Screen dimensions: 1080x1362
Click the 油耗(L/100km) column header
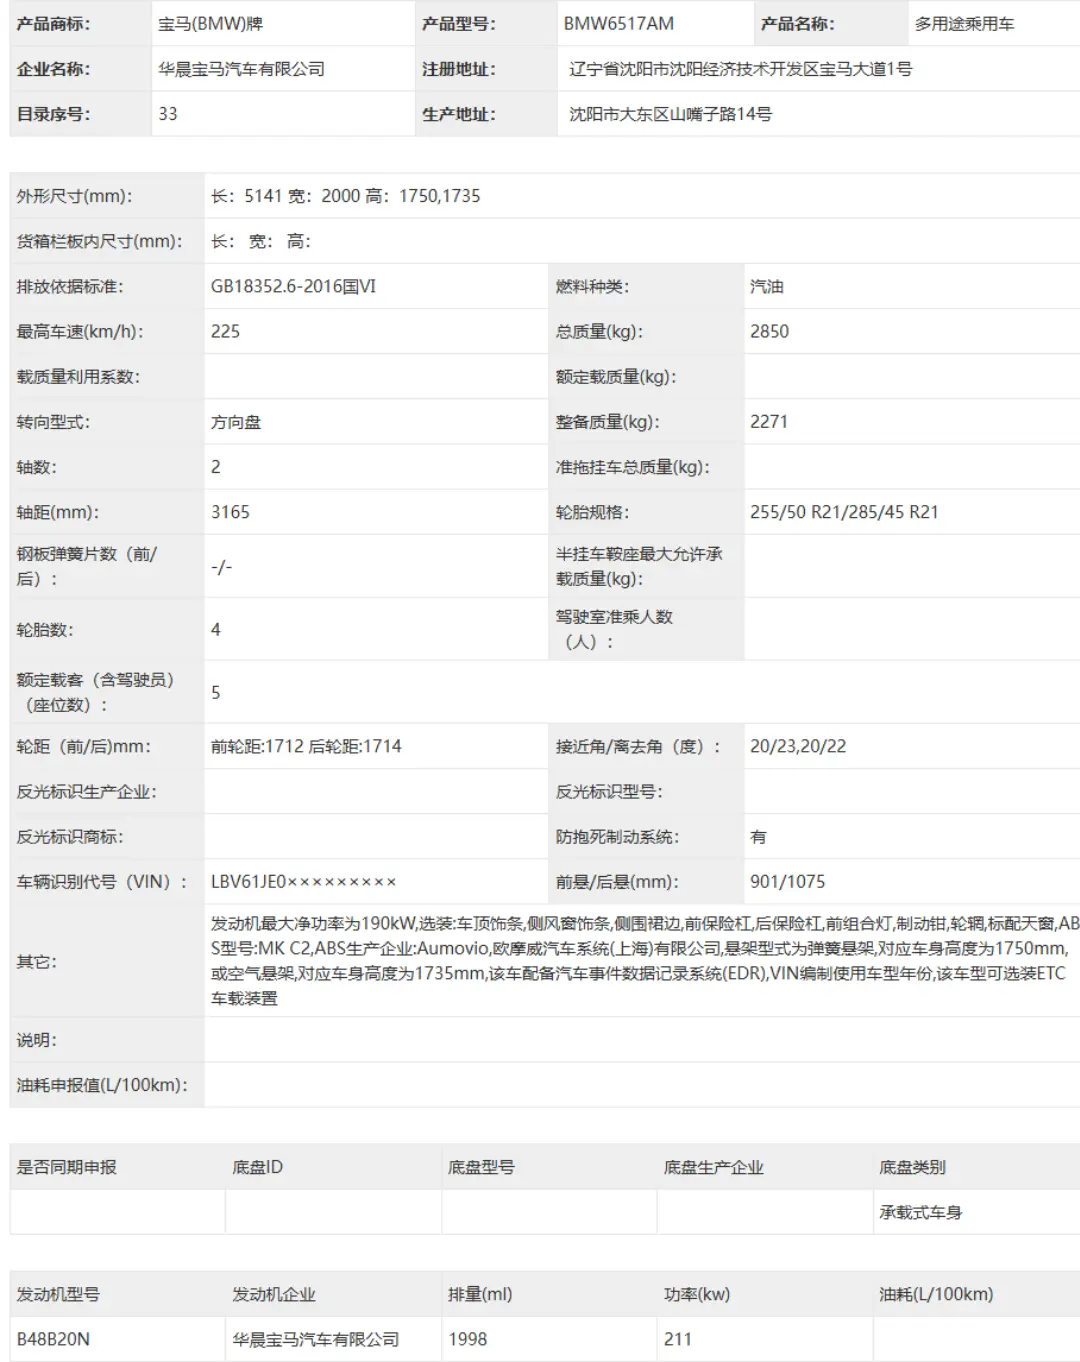click(x=936, y=1294)
